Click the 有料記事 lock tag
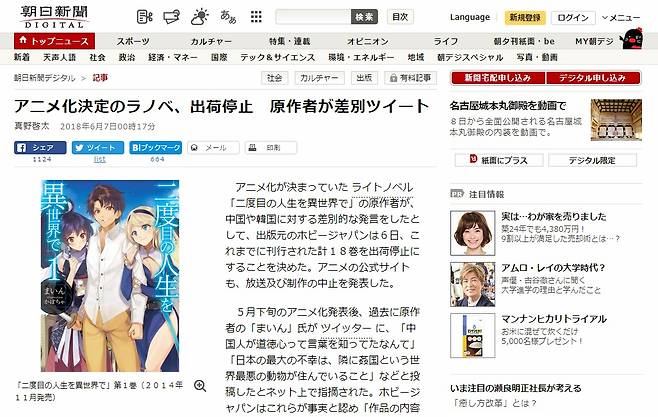This screenshot has width=658, height=417. [x=410, y=78]
